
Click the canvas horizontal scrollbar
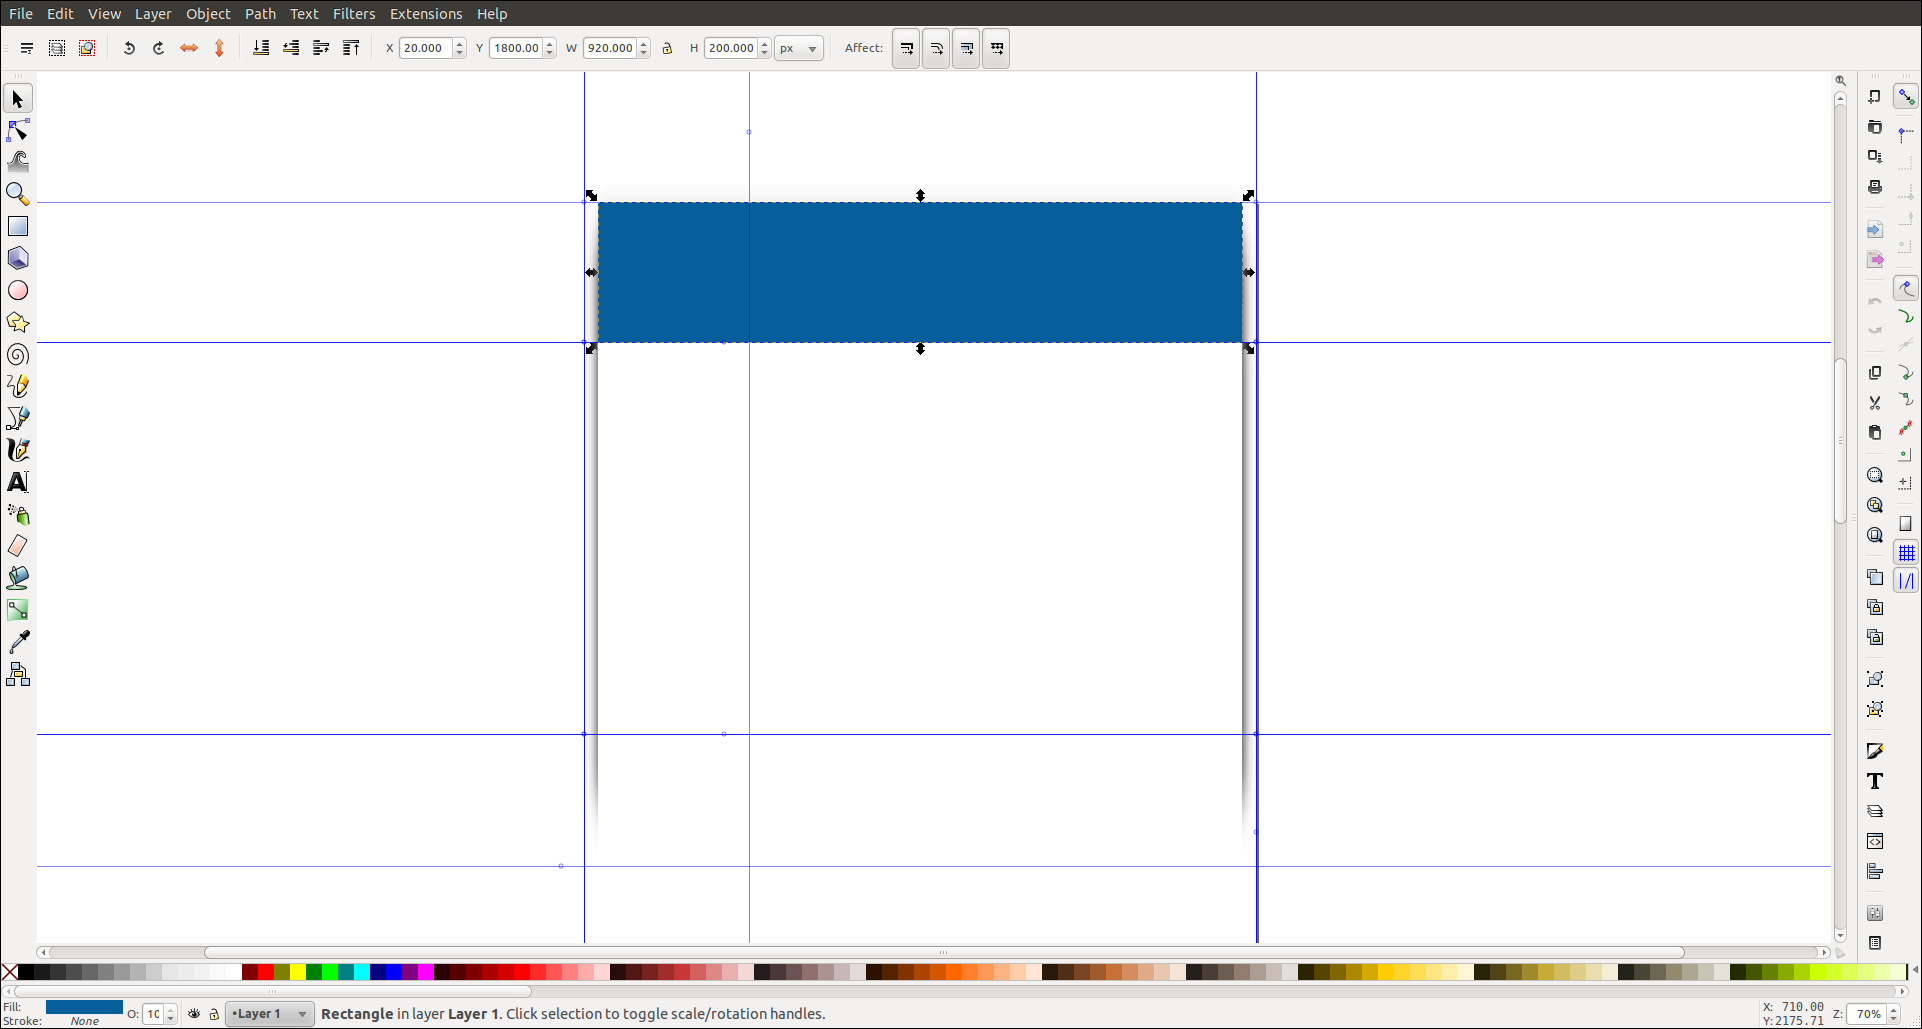point(944,952)
